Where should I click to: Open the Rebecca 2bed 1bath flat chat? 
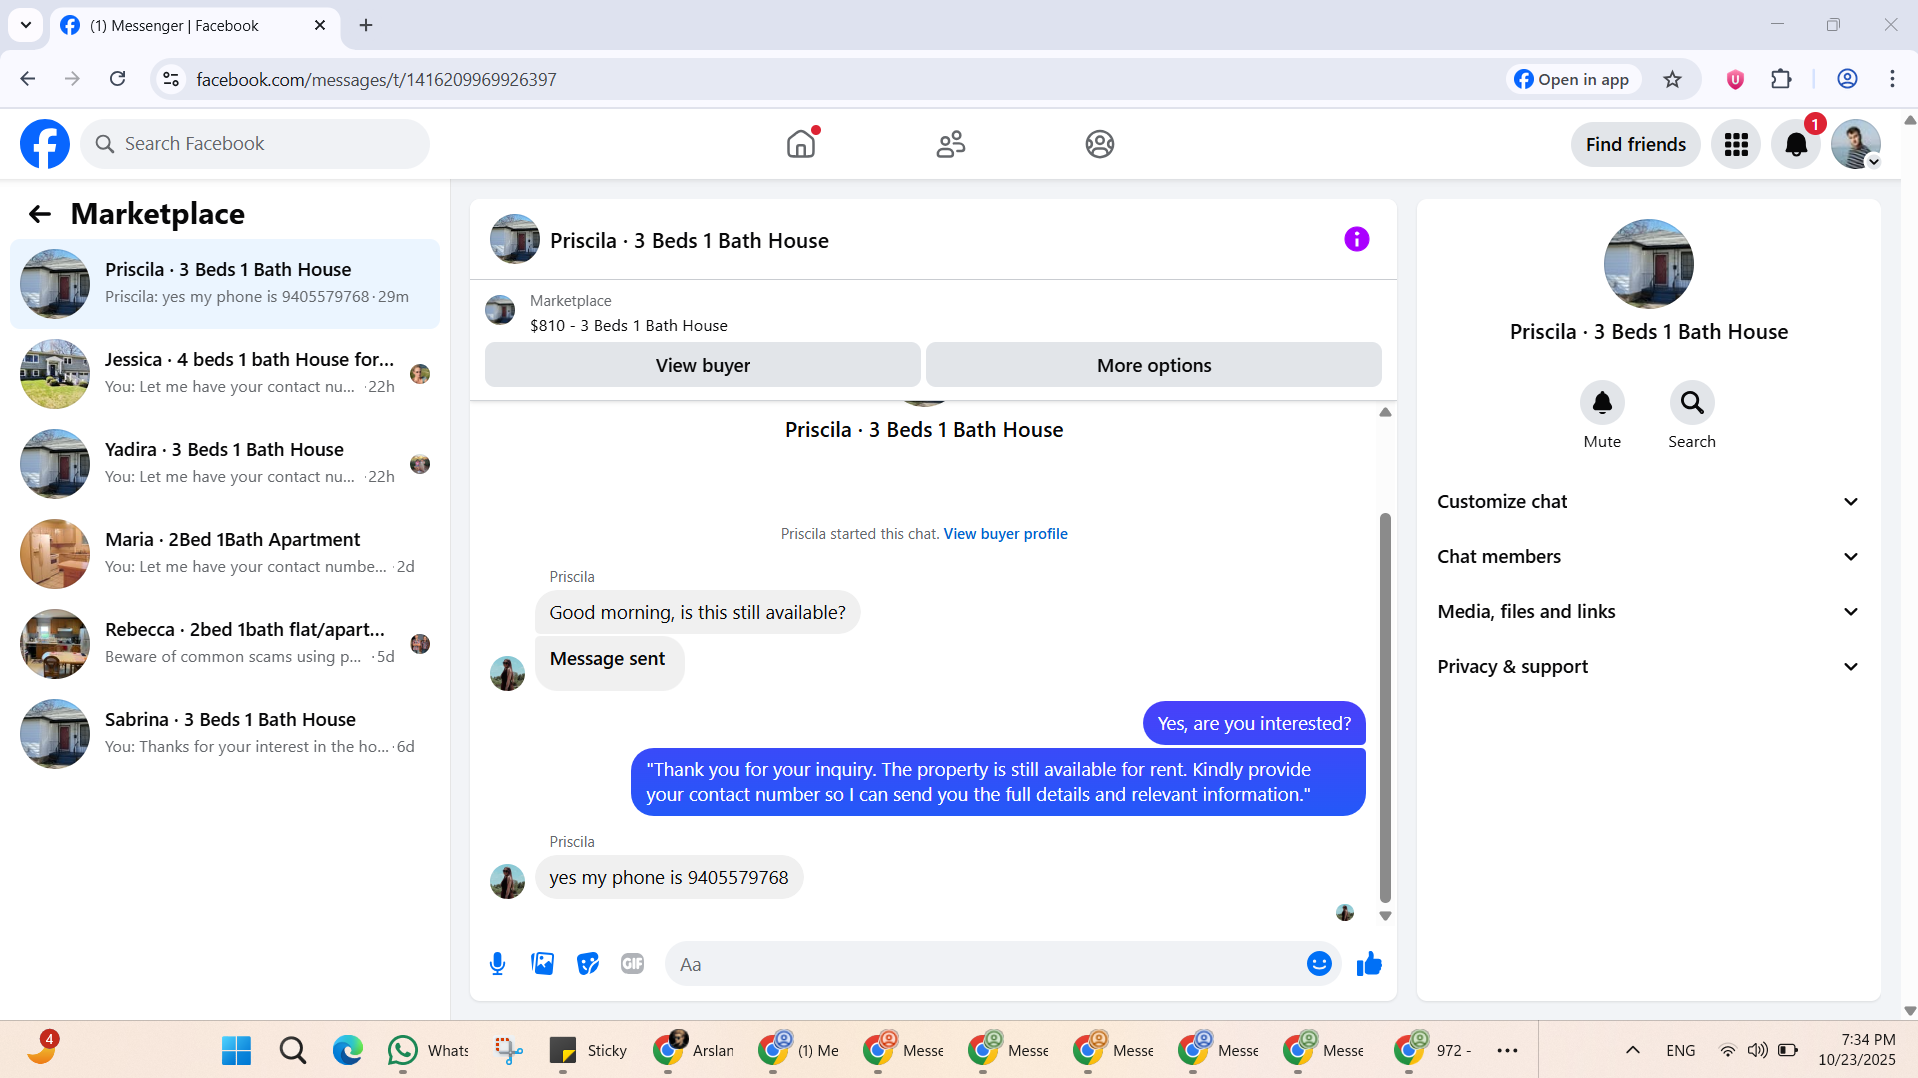coord(225,644)
